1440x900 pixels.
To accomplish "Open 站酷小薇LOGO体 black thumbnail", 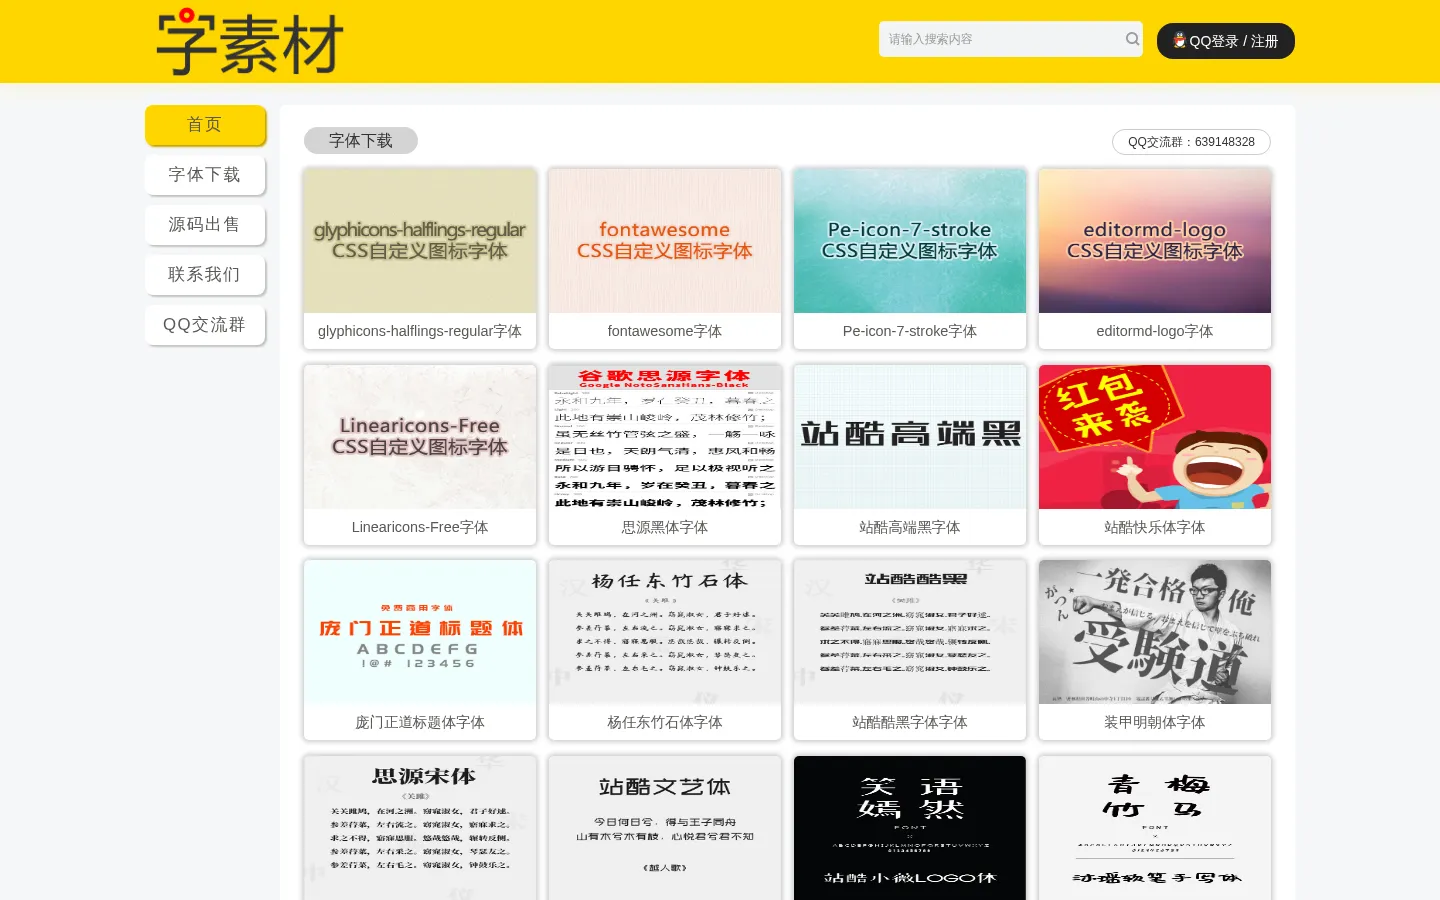I will 910,828.
